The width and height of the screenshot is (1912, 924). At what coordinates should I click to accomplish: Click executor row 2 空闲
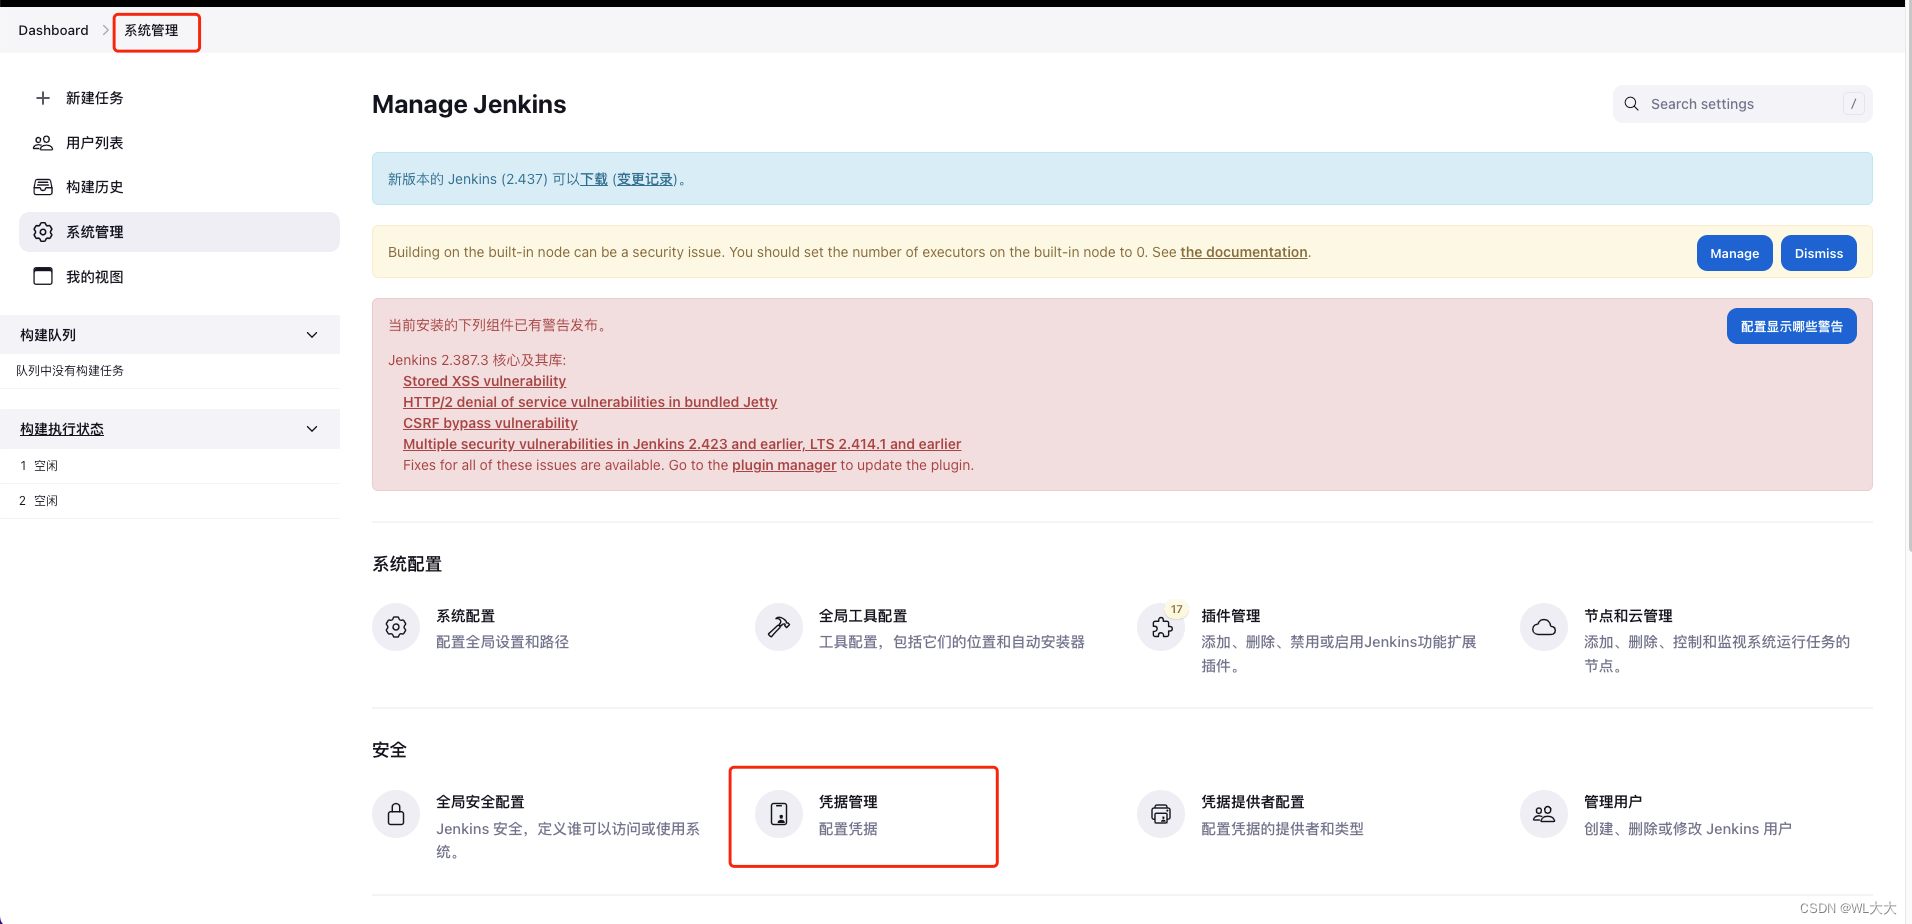click(170, 501)
